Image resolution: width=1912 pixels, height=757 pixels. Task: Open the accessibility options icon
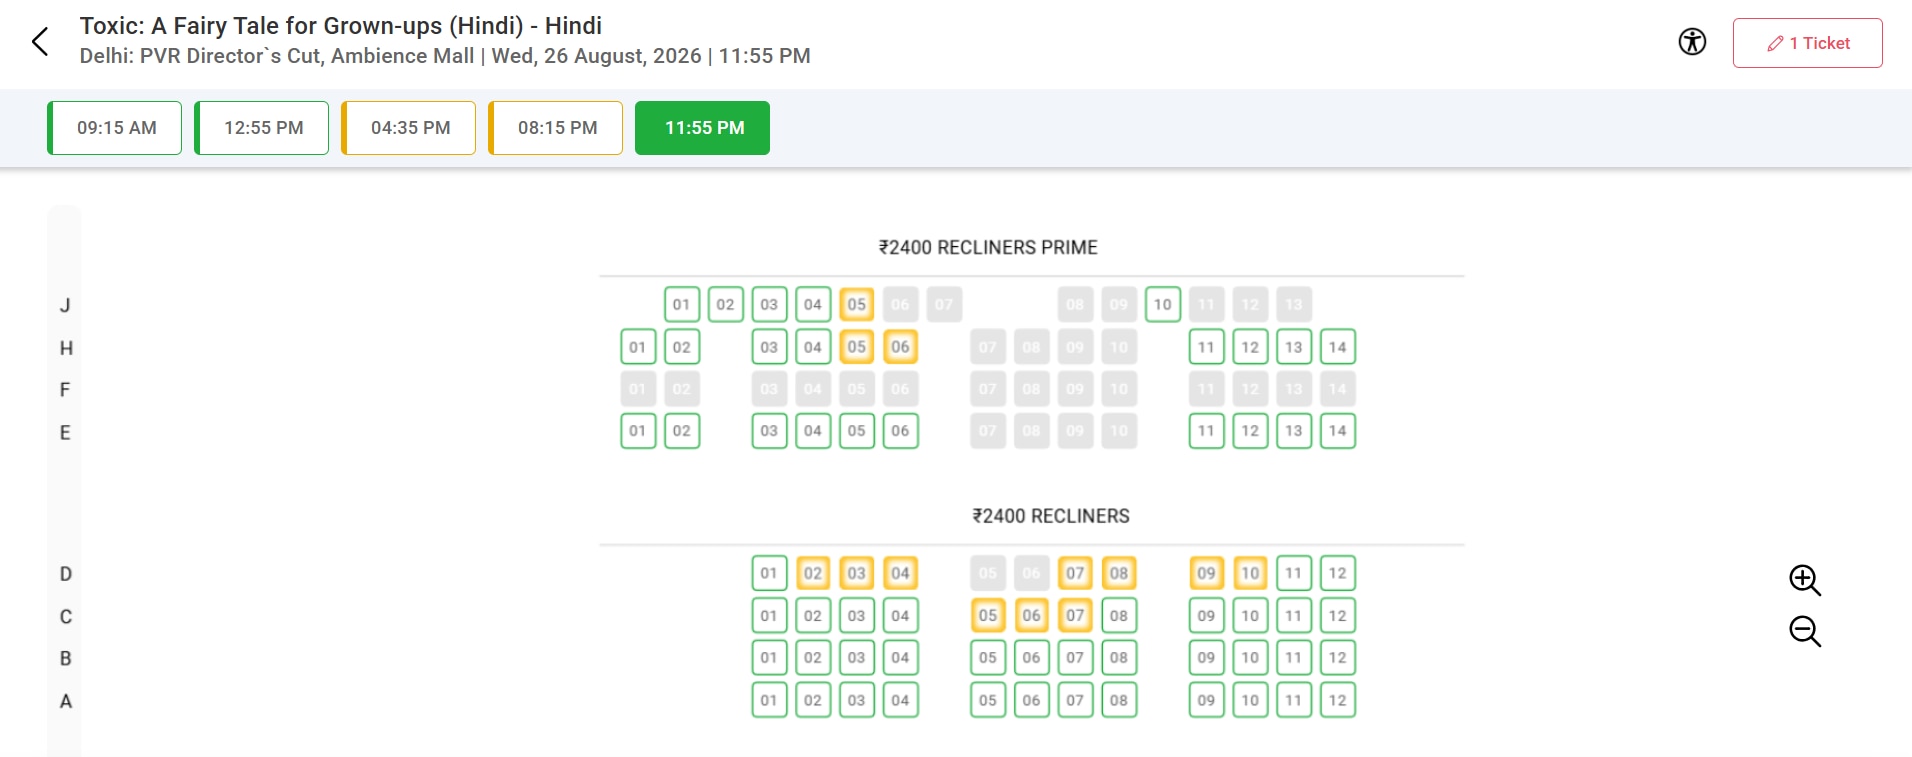(1692, 42)
